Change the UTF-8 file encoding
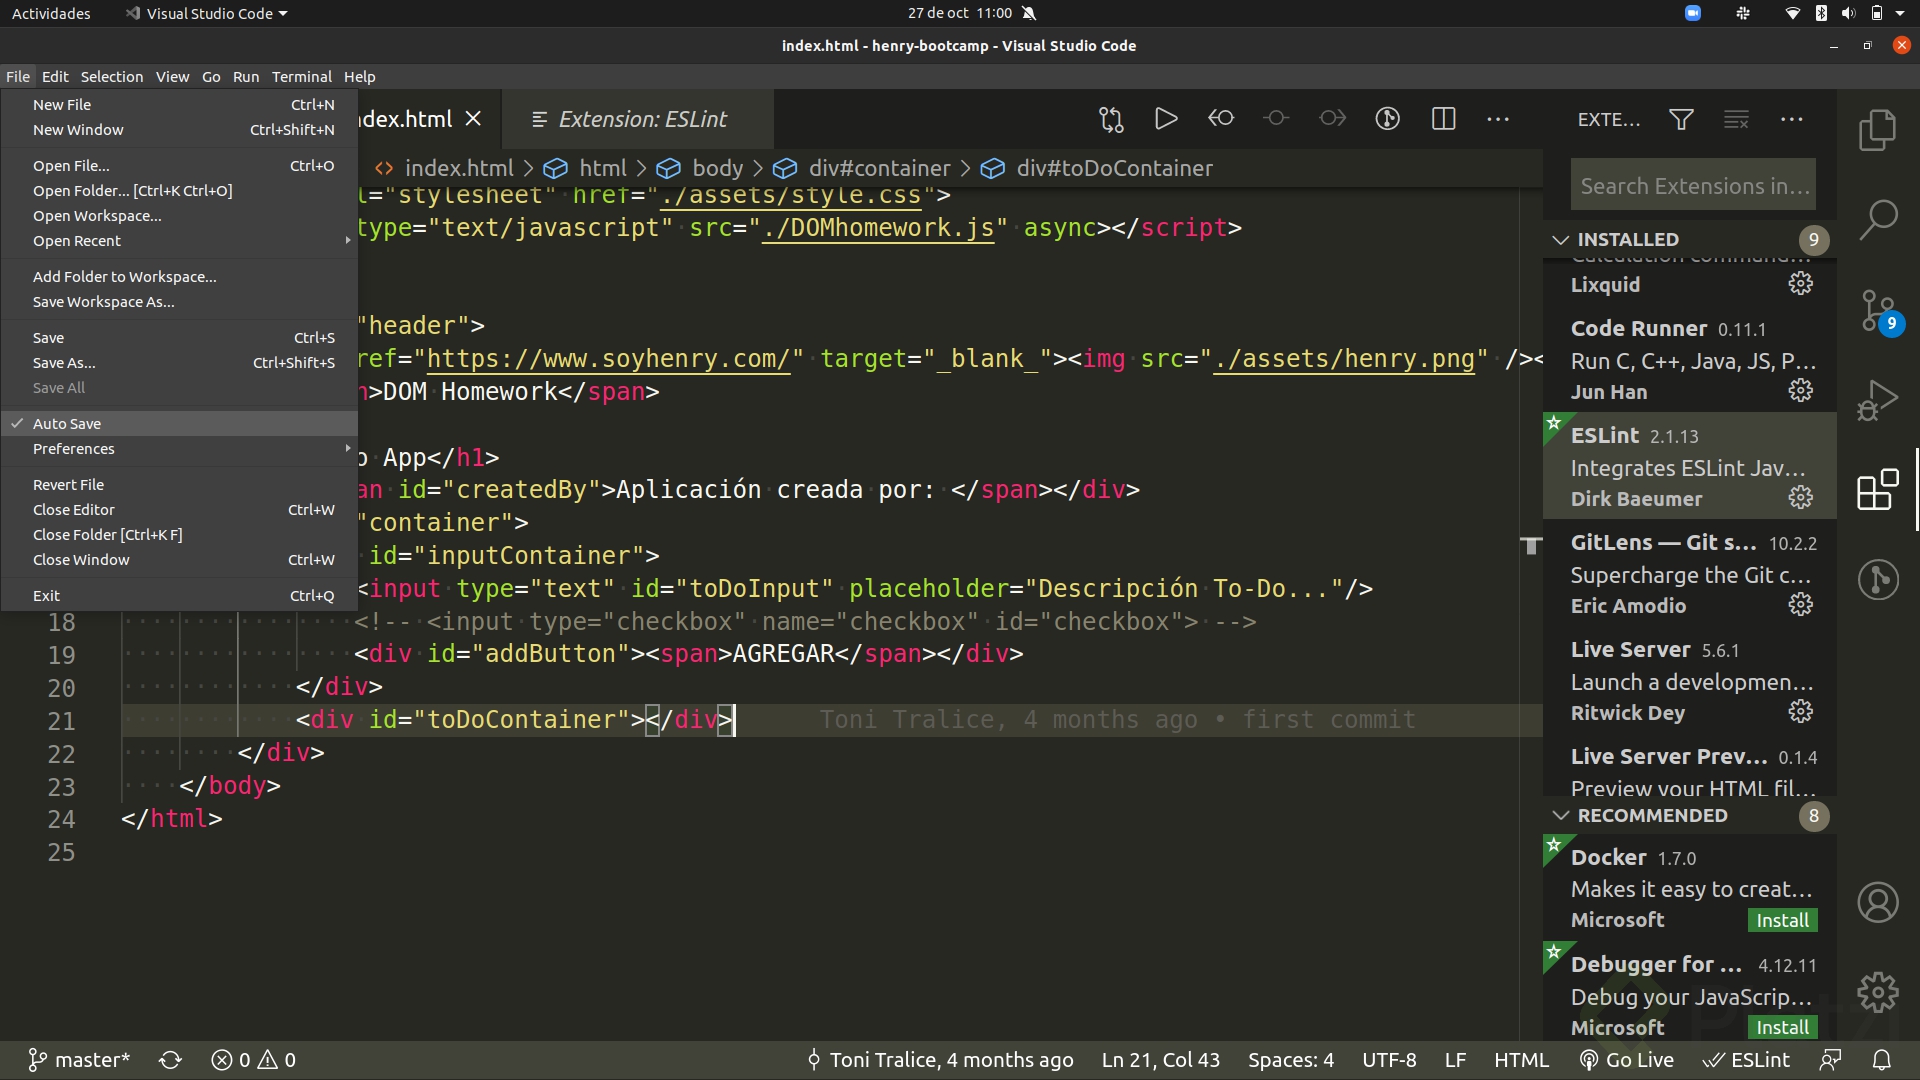1920x1080 pixels. [1389, 1060]
